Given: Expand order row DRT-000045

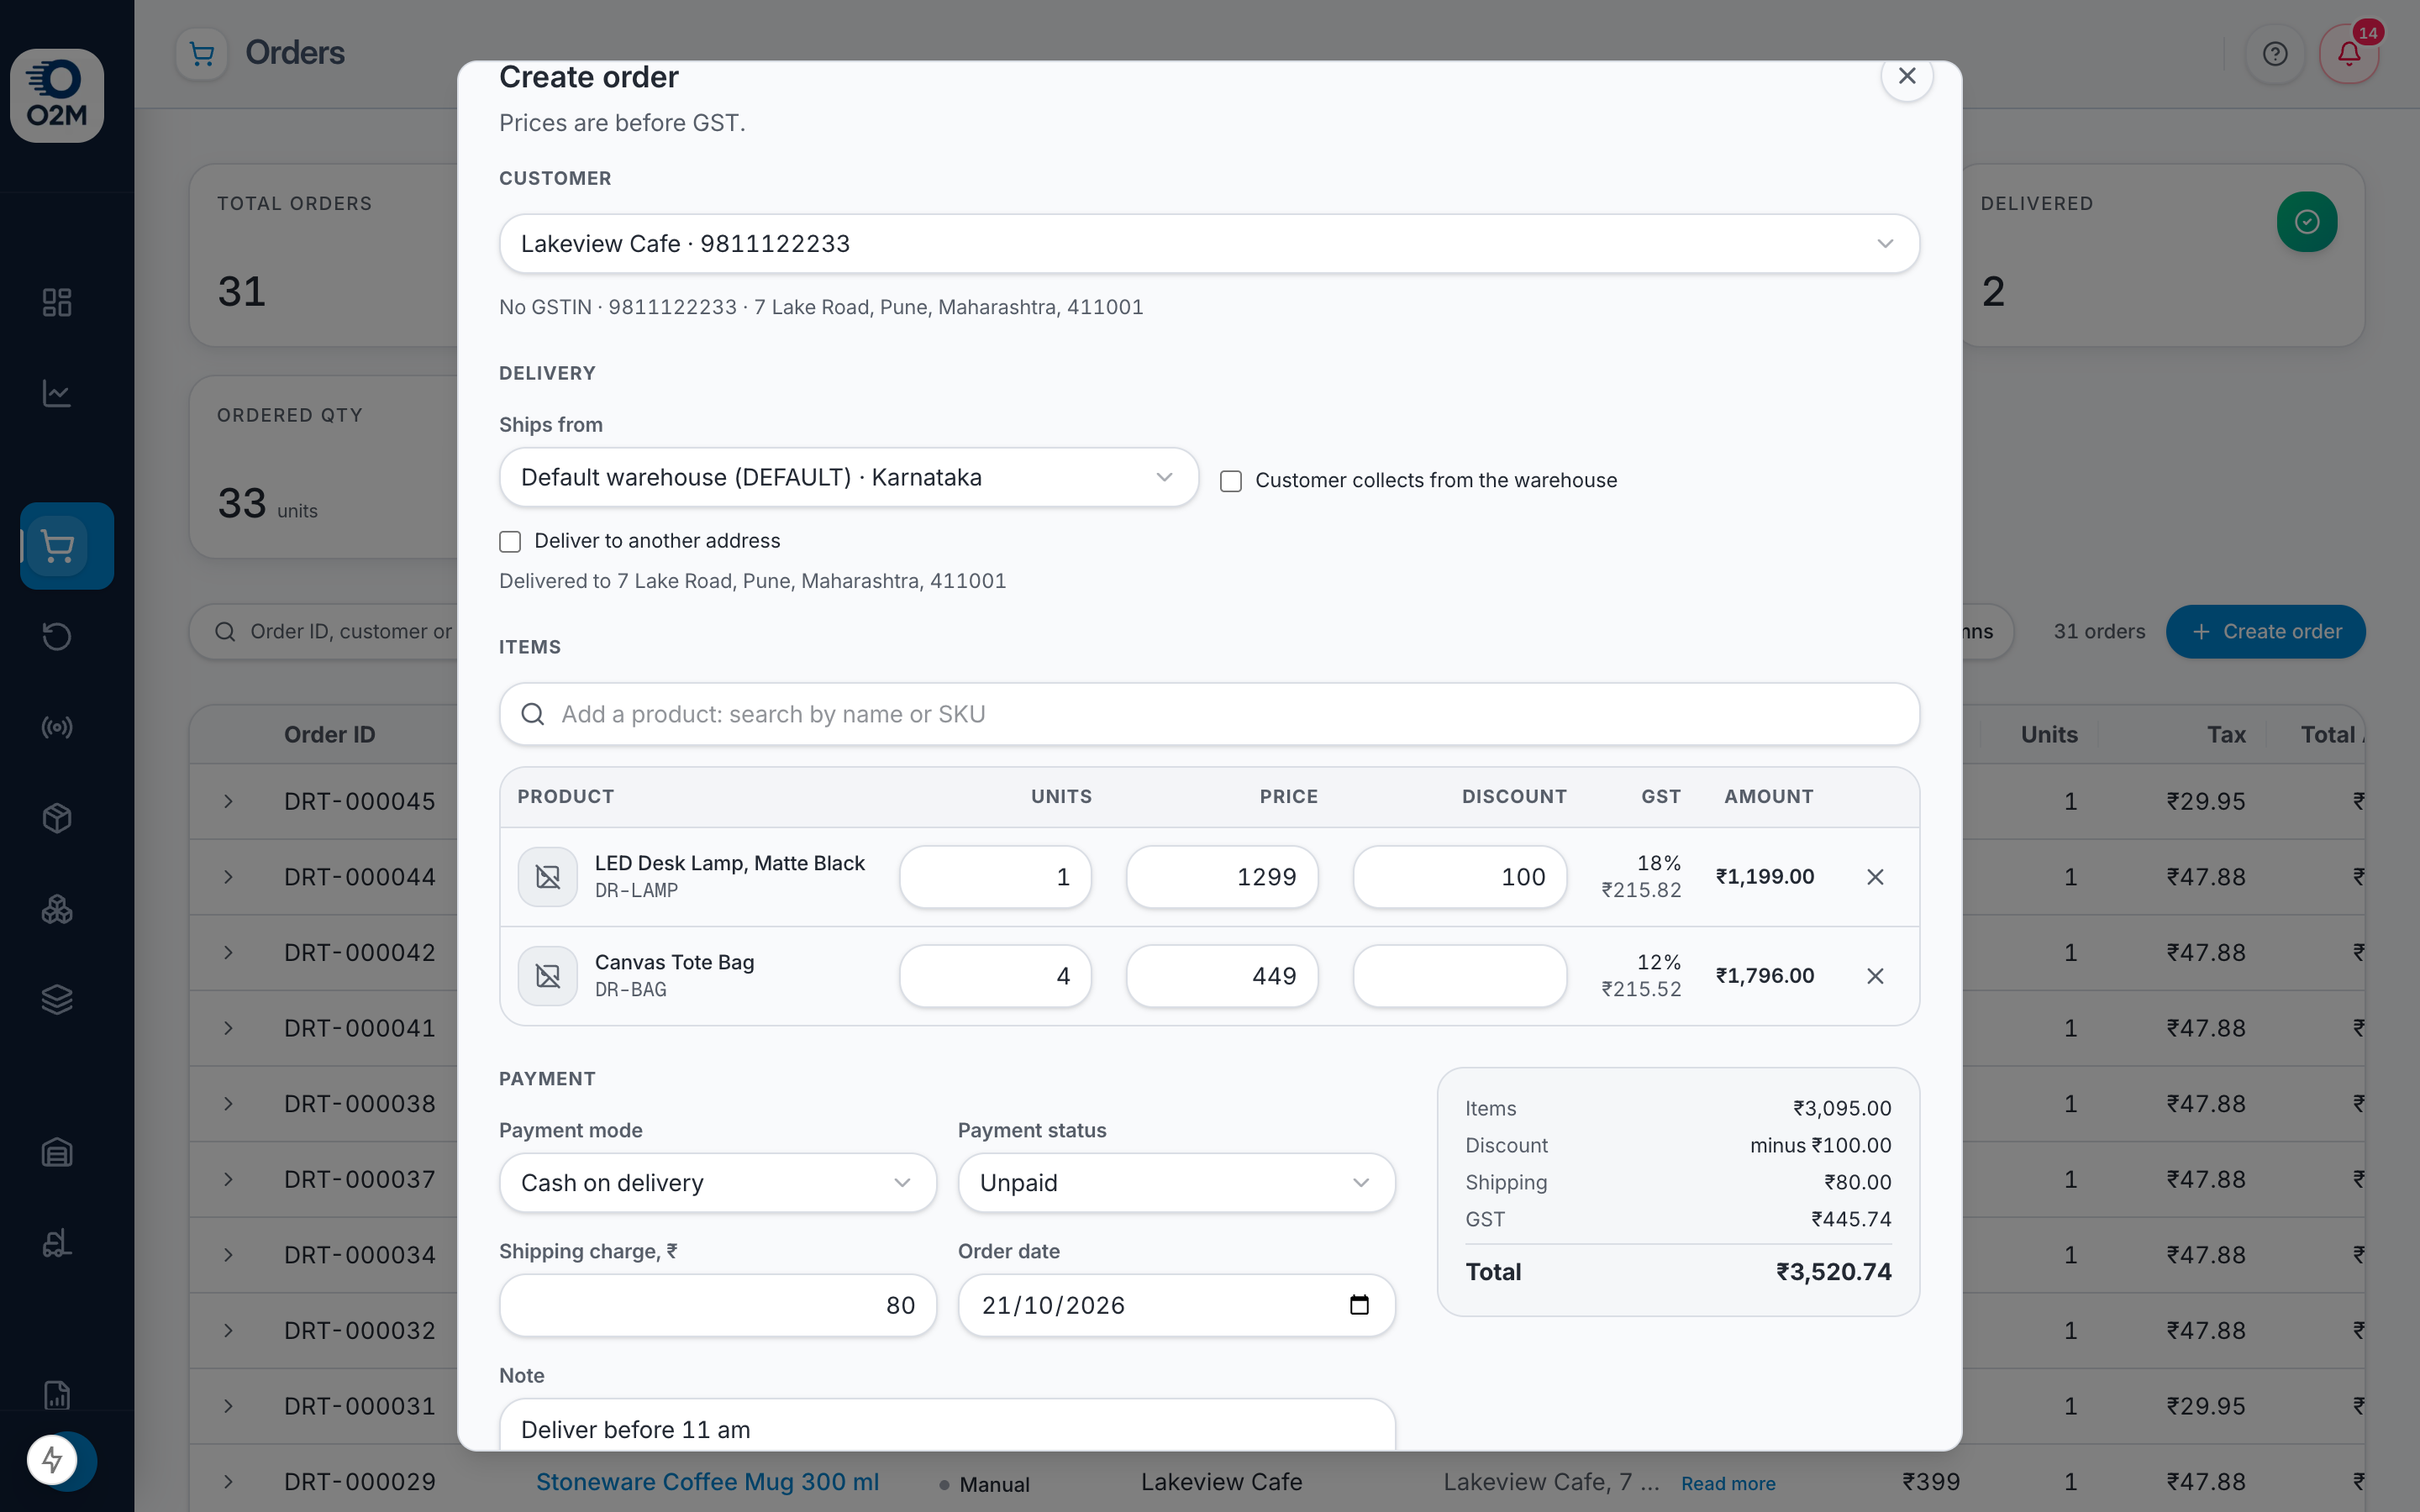Looking at the screenshot, I should coord(228,801).
